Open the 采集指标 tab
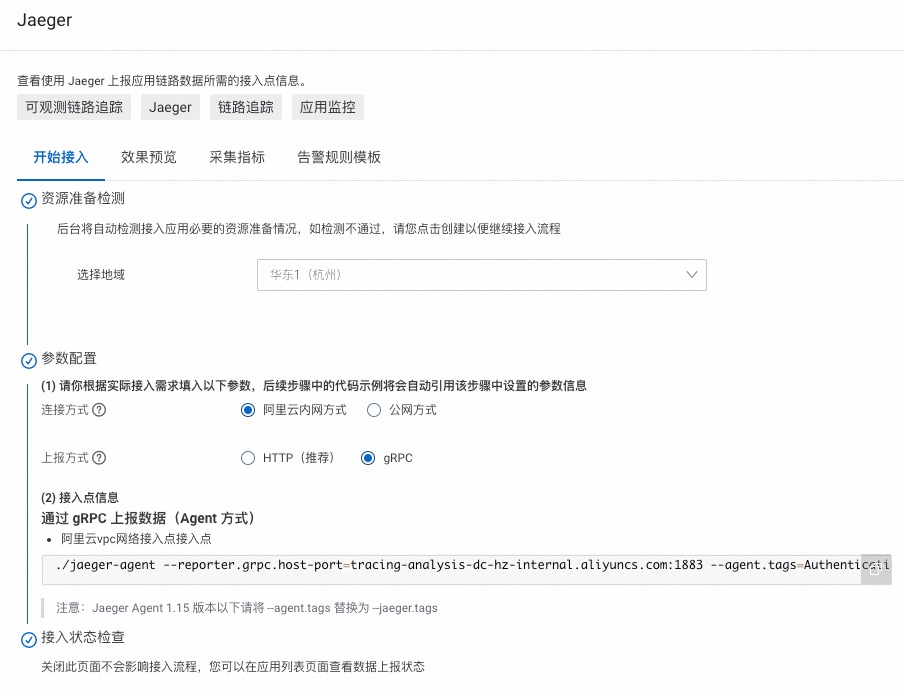904x690 pixels. click(237, 157)
